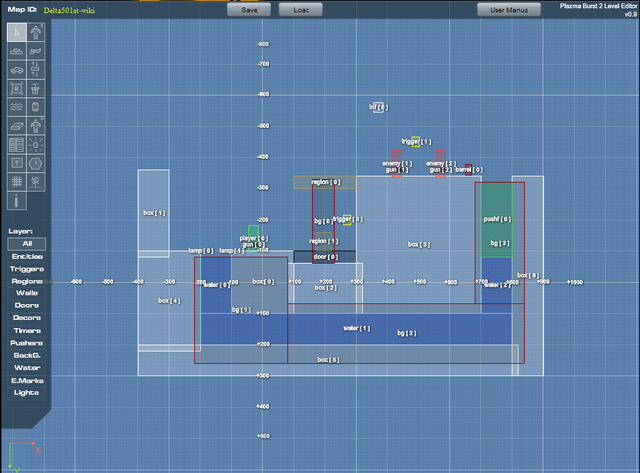Select the enemy [2] label
640x473 pixels.
441,163
